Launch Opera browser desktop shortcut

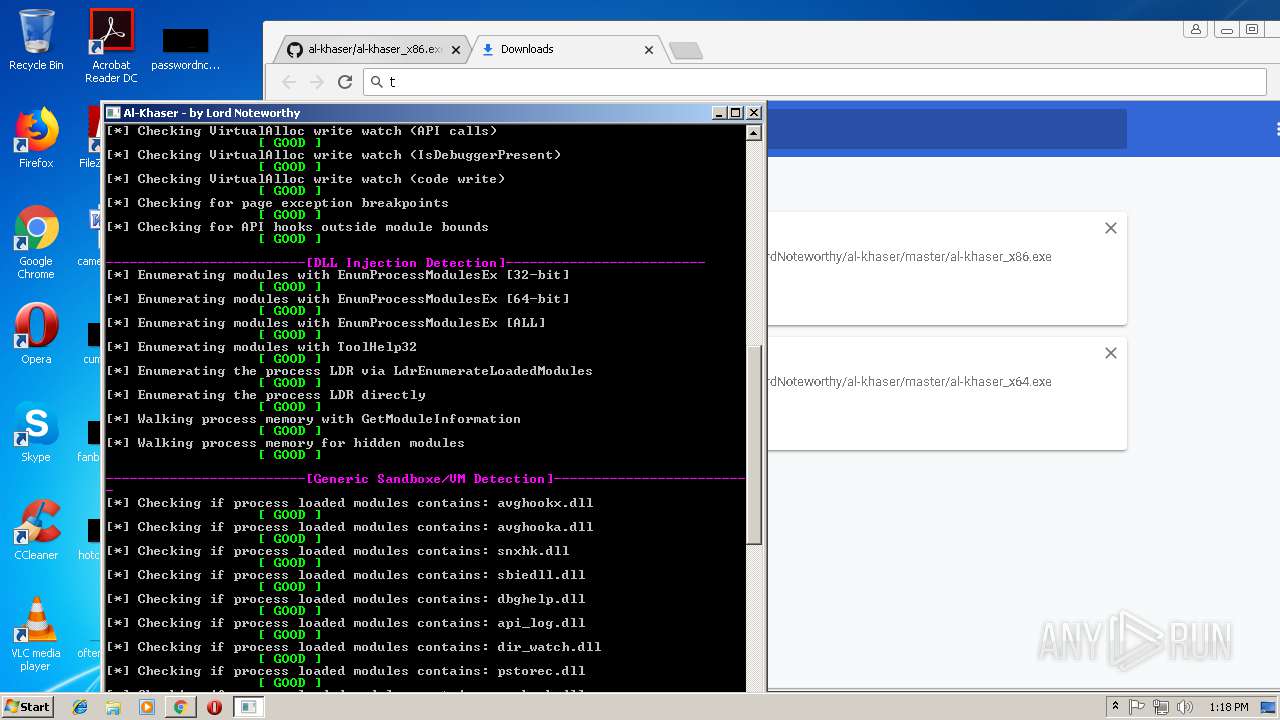[36, 334]
